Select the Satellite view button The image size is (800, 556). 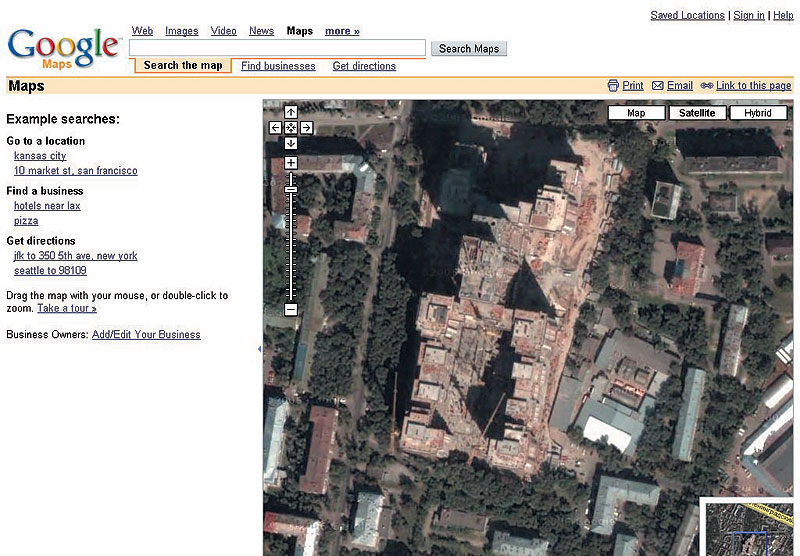[697, 113]
